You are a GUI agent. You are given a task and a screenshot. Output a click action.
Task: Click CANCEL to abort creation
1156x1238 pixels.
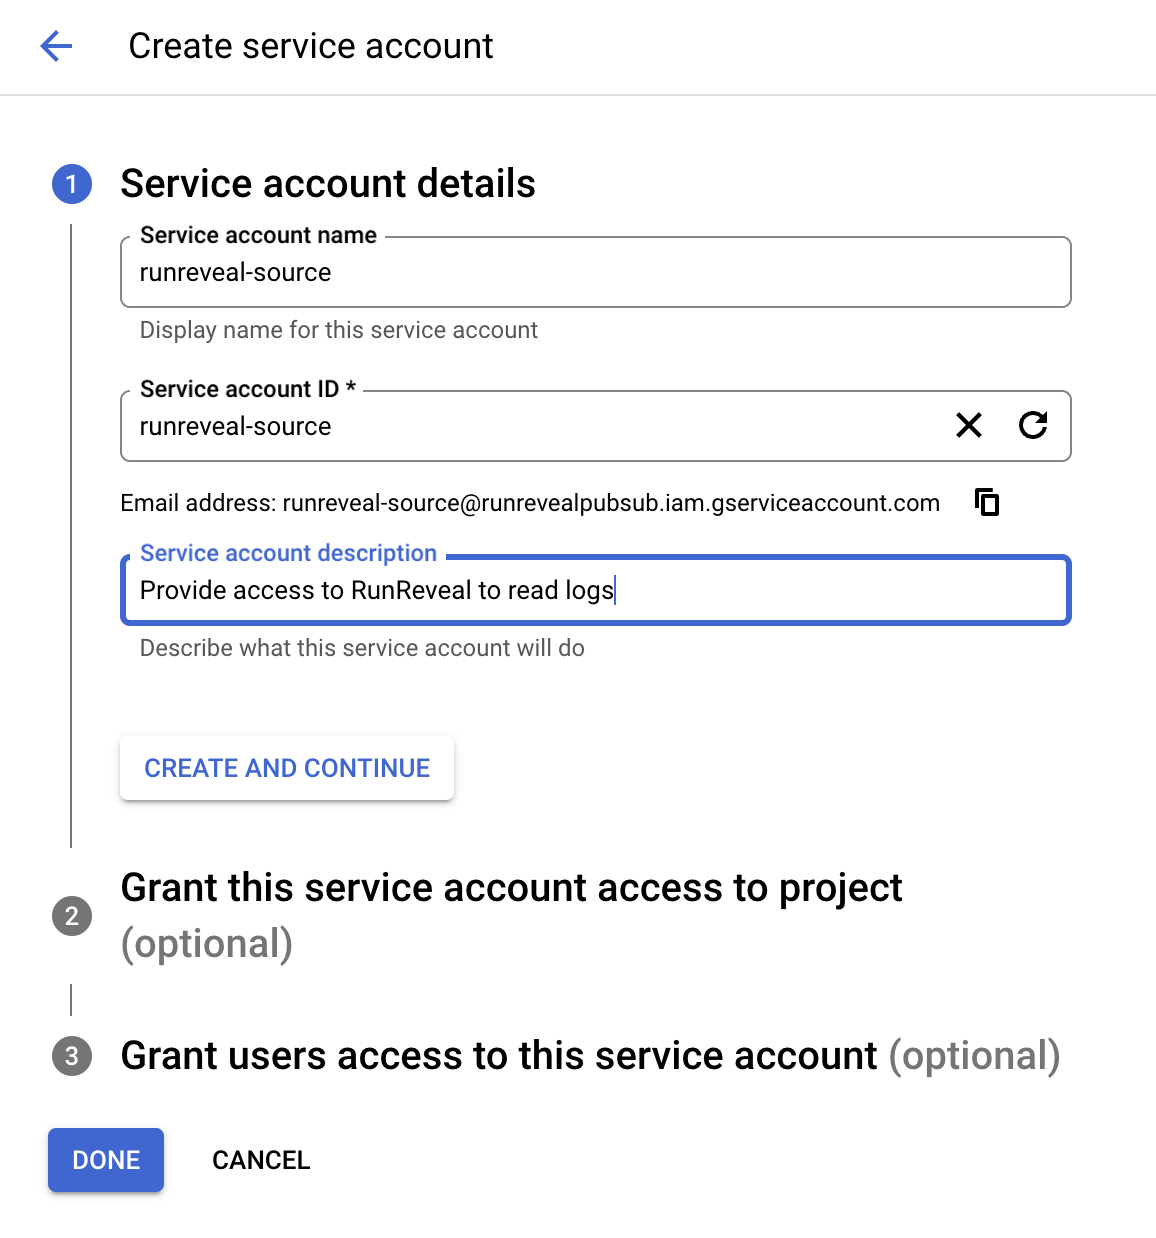(260, 1159)
